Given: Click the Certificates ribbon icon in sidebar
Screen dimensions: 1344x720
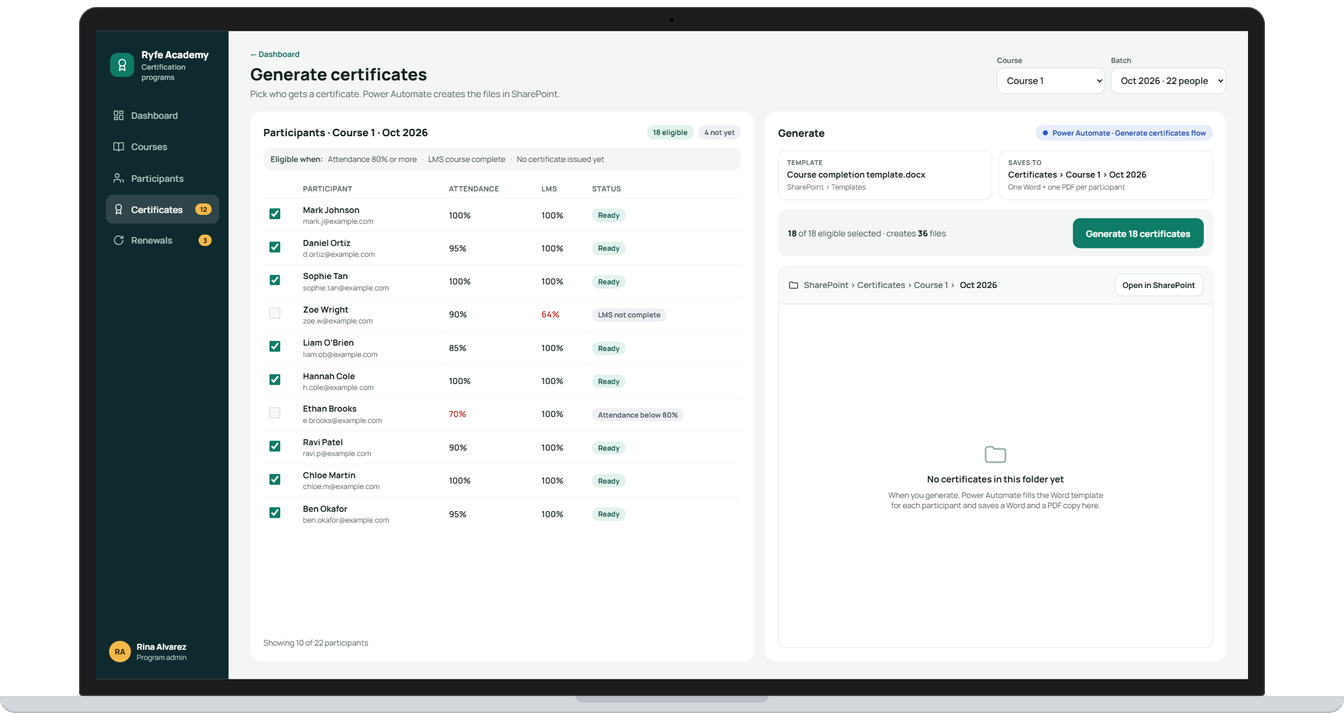Looking at the screenshot, I should click(x=118, y=210).
